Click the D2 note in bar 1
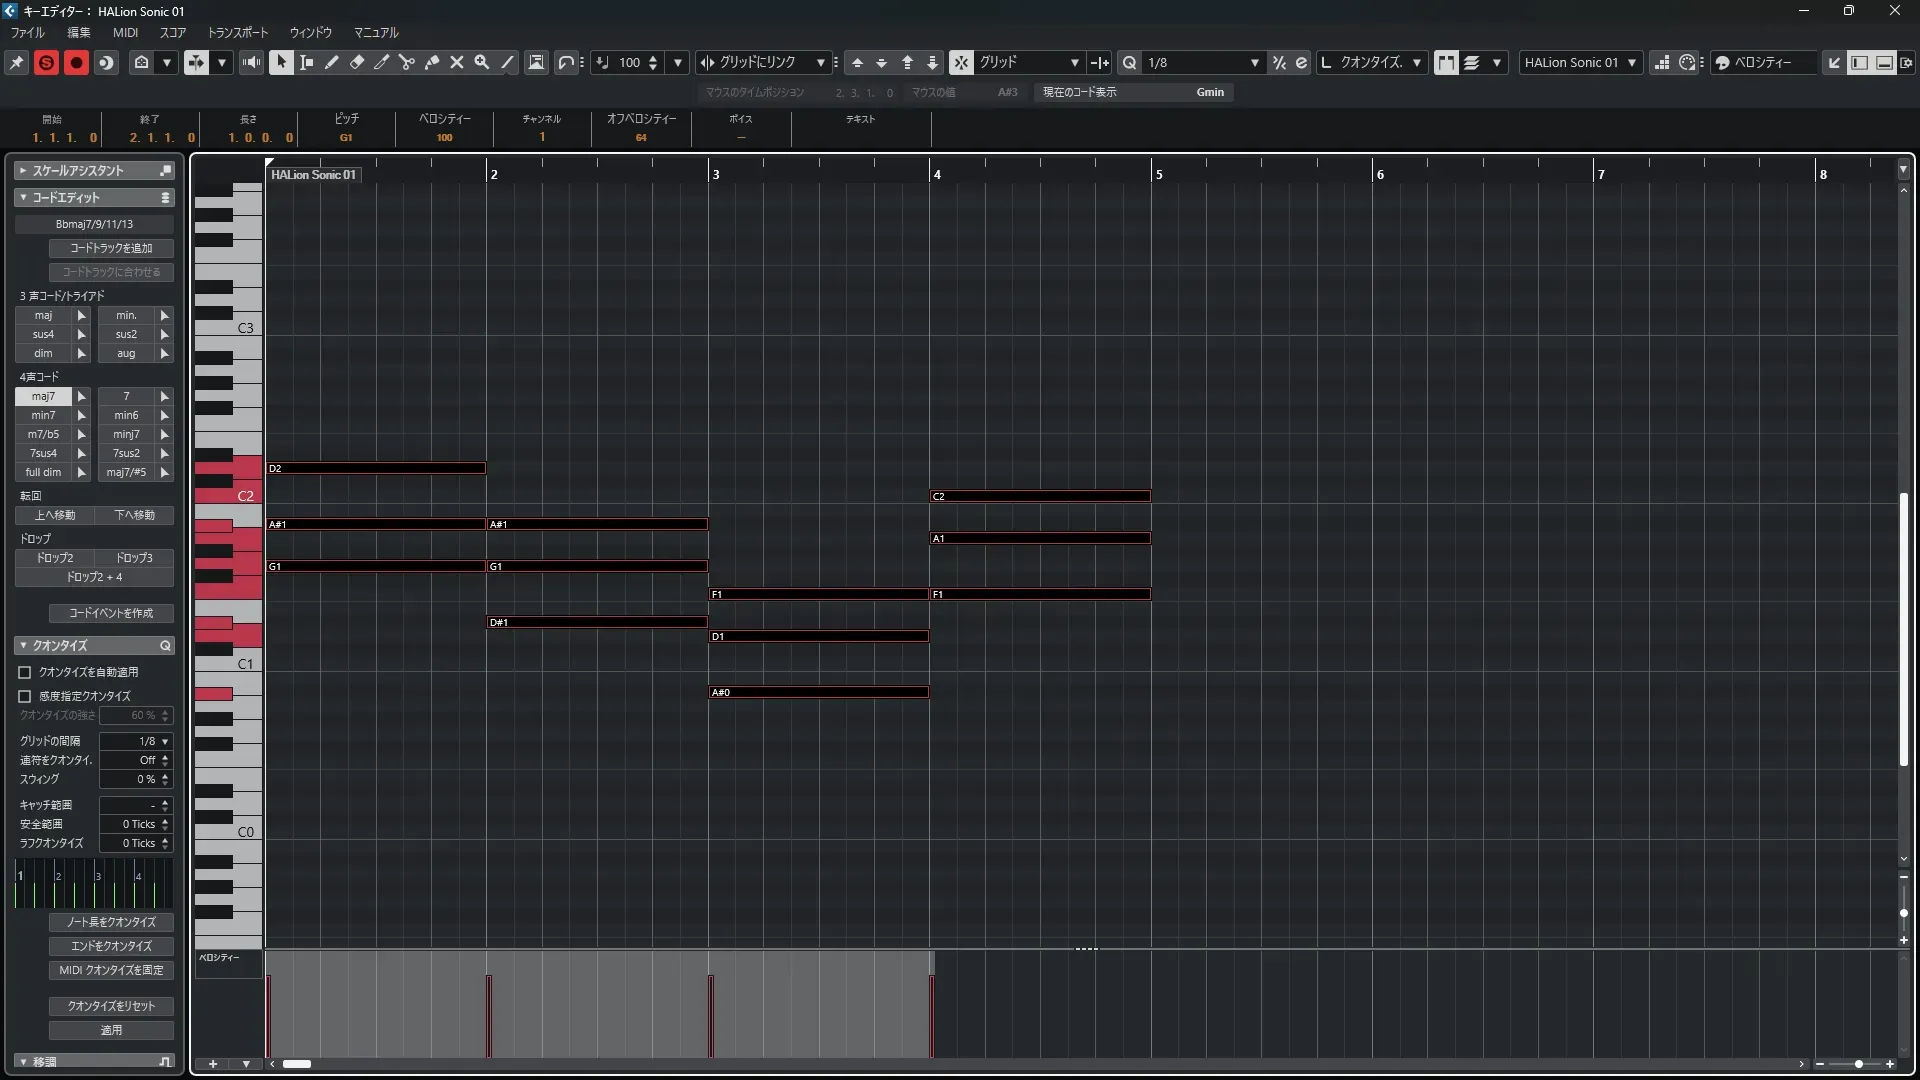The image size is (1920, 1080). [x=376, y=468]
